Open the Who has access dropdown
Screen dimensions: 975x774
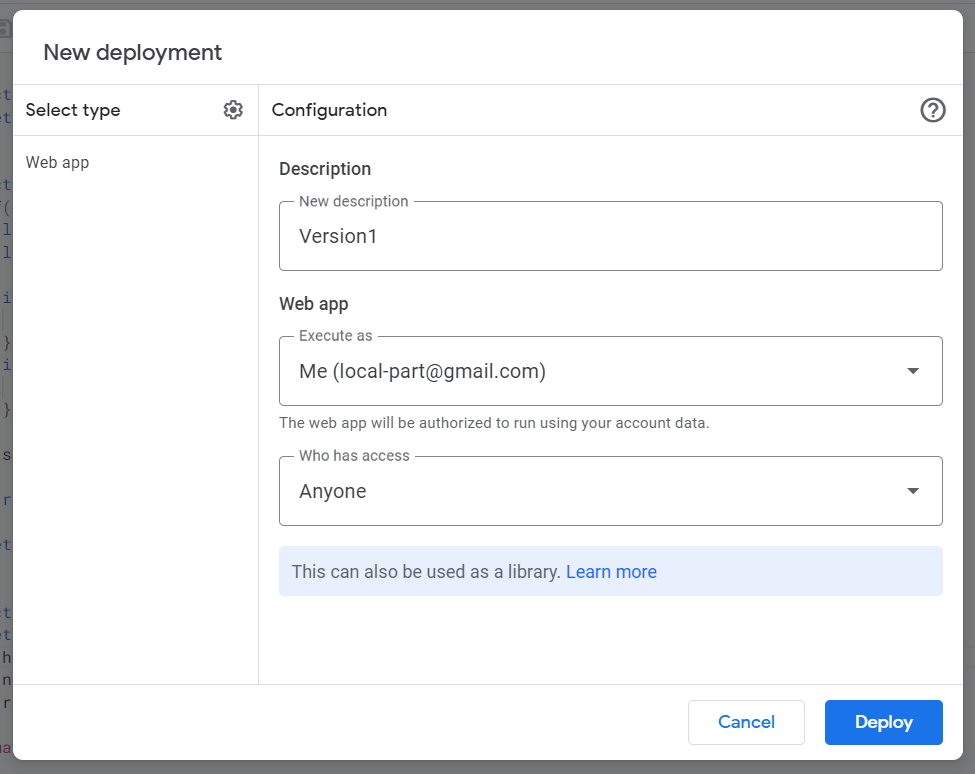point(611,491)
